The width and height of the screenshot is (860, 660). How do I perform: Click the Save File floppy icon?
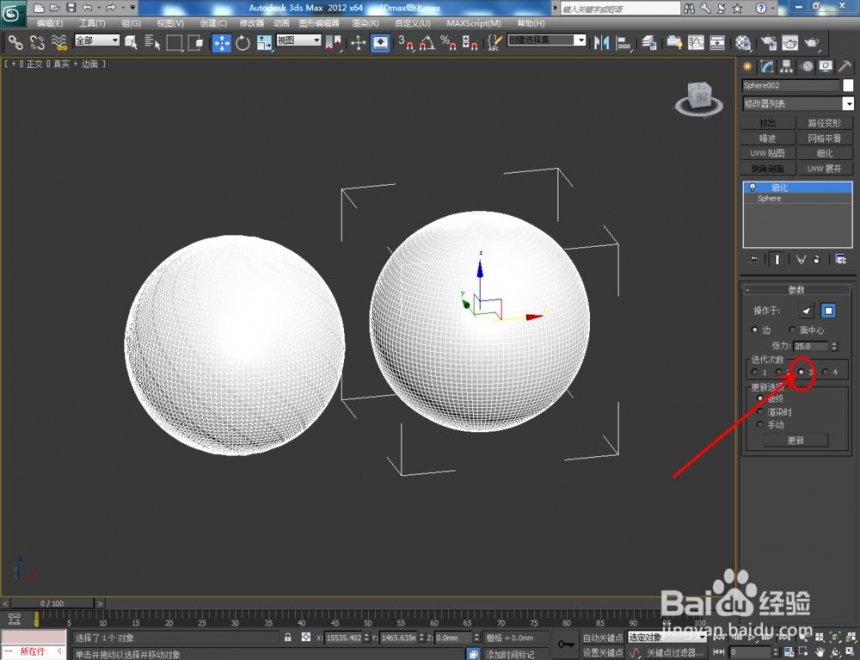tap(71, 8)
